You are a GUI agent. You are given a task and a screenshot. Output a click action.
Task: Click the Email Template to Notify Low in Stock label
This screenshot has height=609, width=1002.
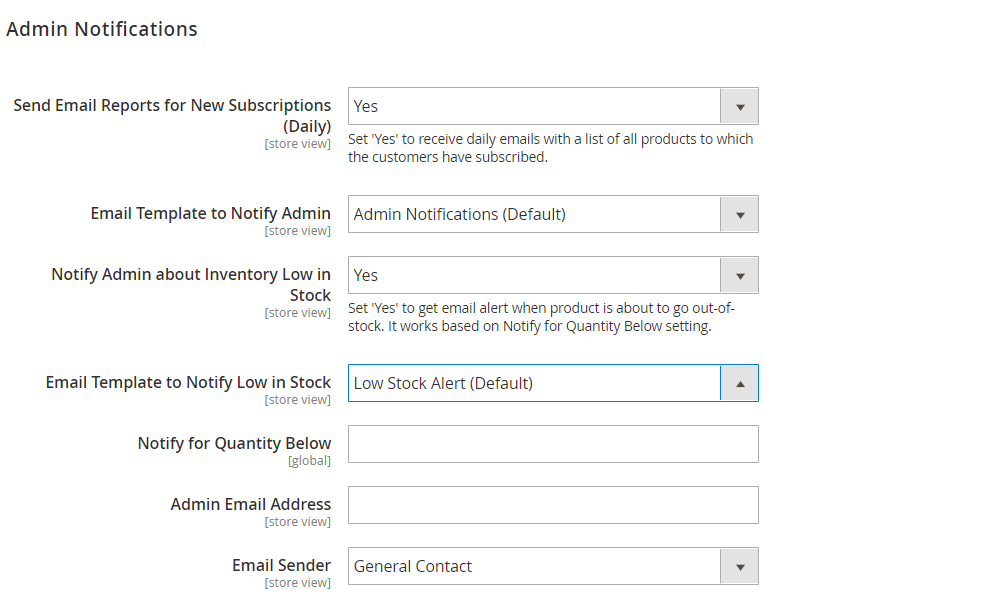point(189,382)
